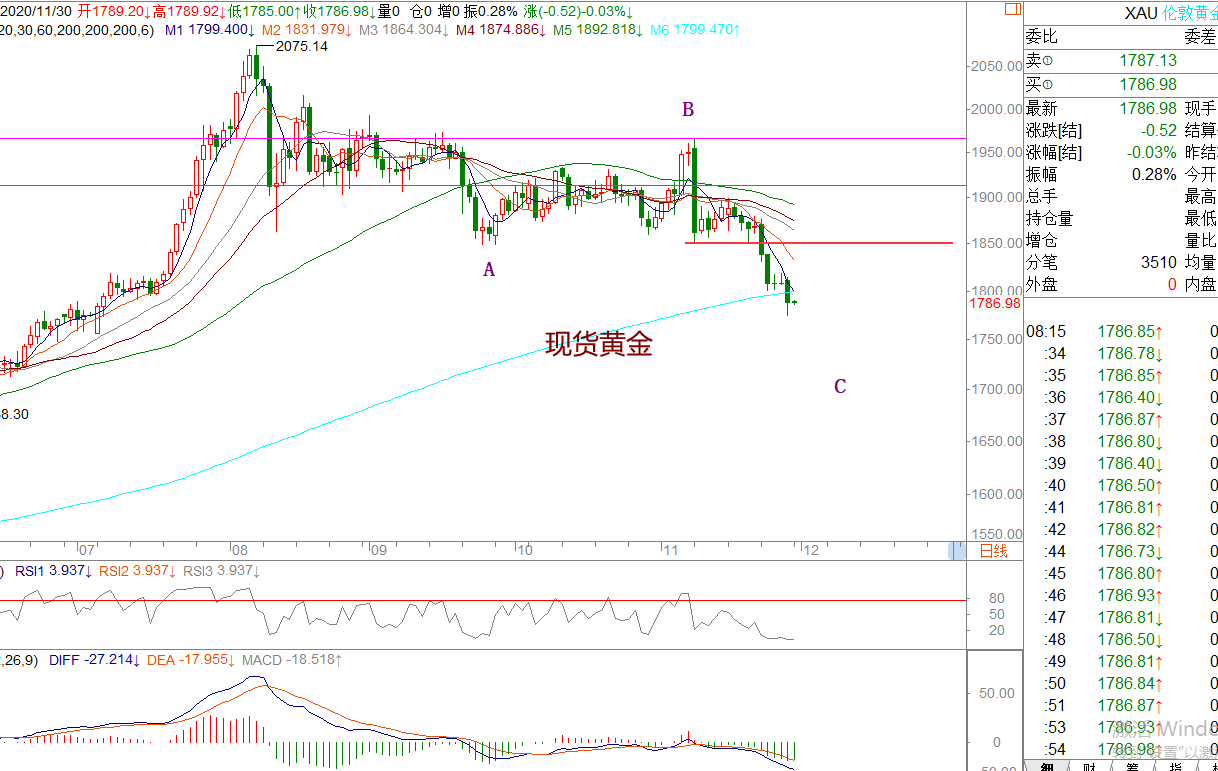Click the 外盘 row label
This screenshot has height=771, width=1218.
pyautogui.click(x=1041, y=284)
